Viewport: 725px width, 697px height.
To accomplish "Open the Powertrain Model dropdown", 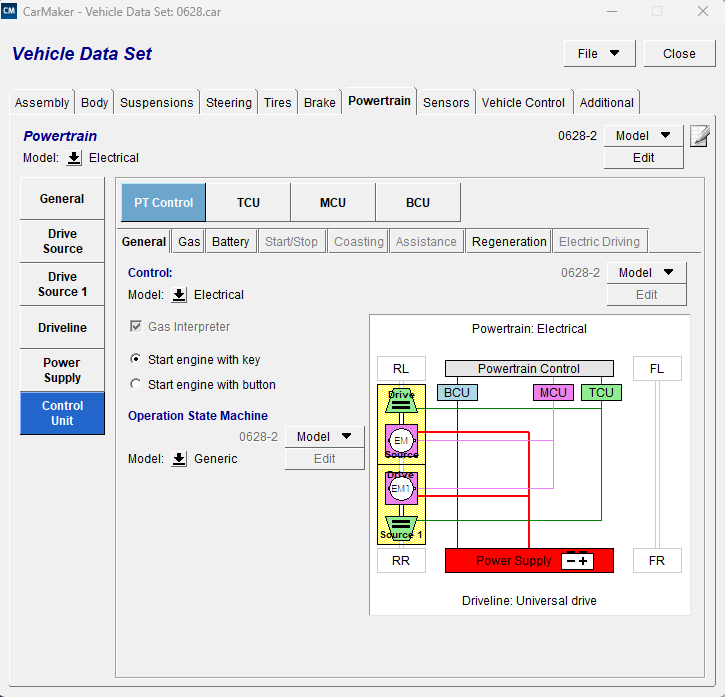I will [643, 136].
